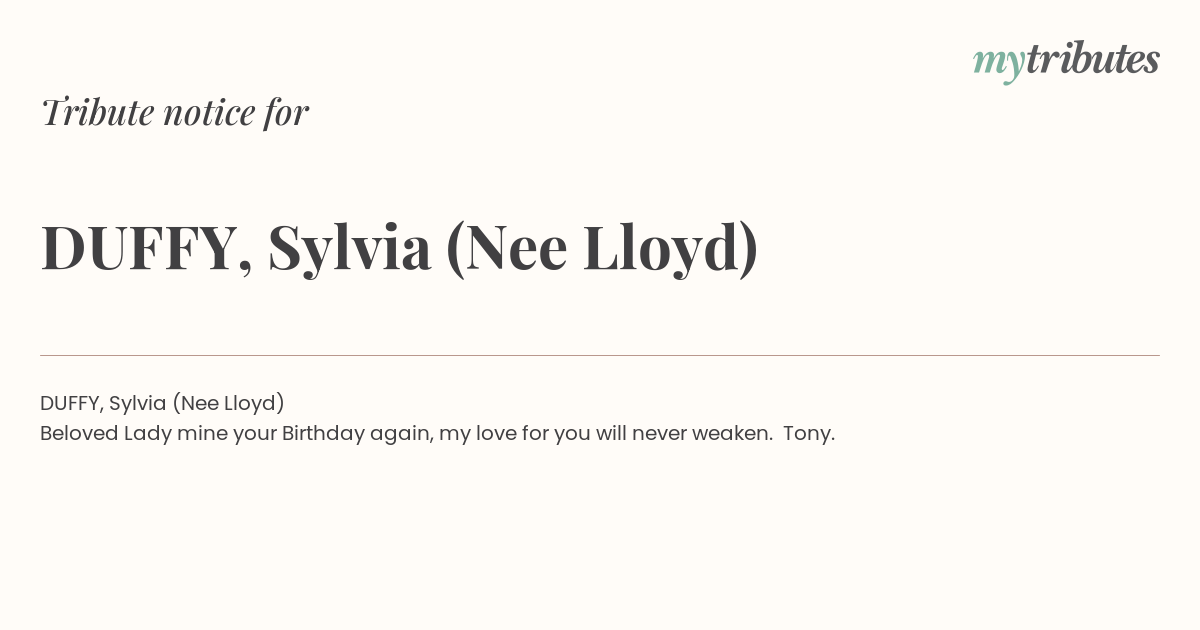The height and width of the screenshot is (630, 1200).
Task: Click the phrase "will never weaken"
Action: click(x=684, y=433)
